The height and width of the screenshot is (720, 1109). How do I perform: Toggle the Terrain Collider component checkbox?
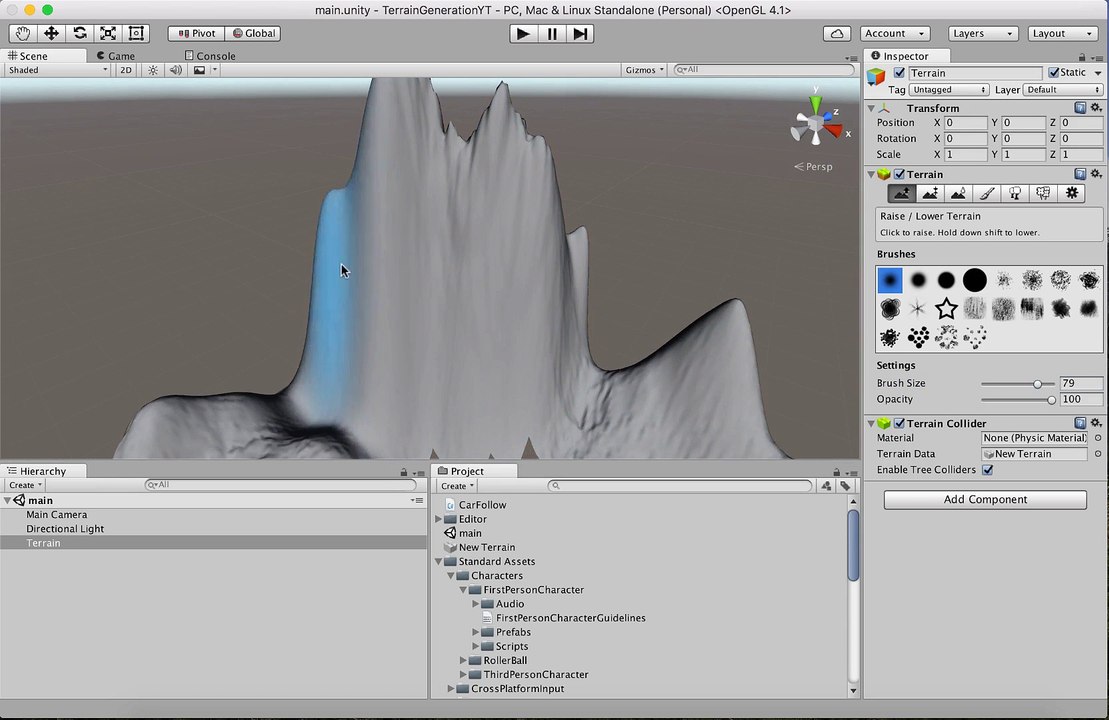coord(900,423)
